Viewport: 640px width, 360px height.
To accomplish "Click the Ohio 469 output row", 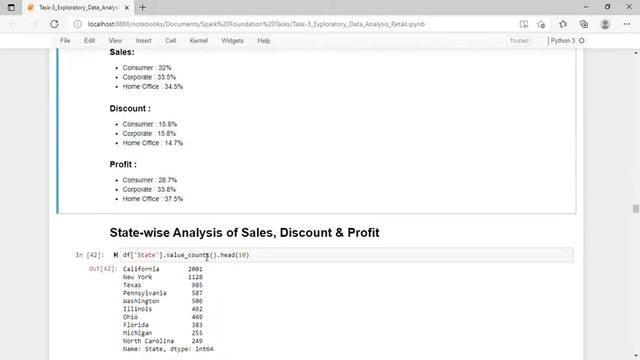I will tap(162, 317).
